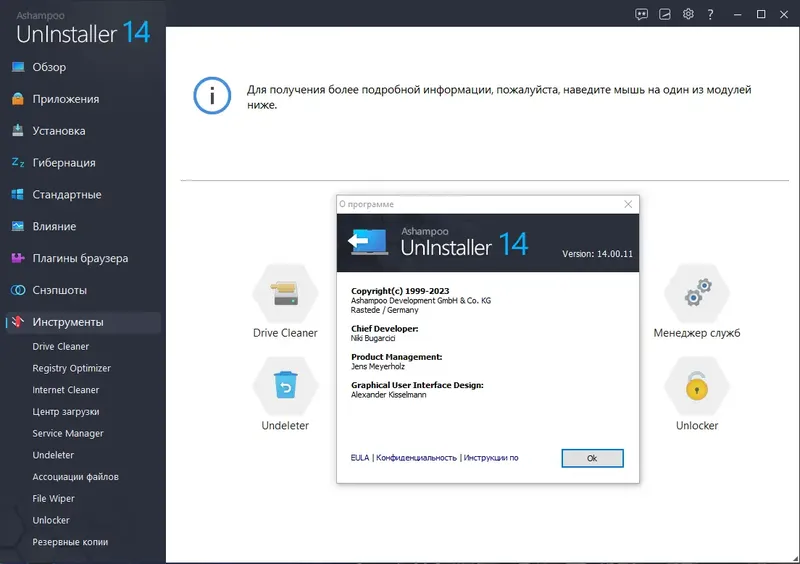Click the Ashampoo UnInstaller 14 main logo

point(83,29)
